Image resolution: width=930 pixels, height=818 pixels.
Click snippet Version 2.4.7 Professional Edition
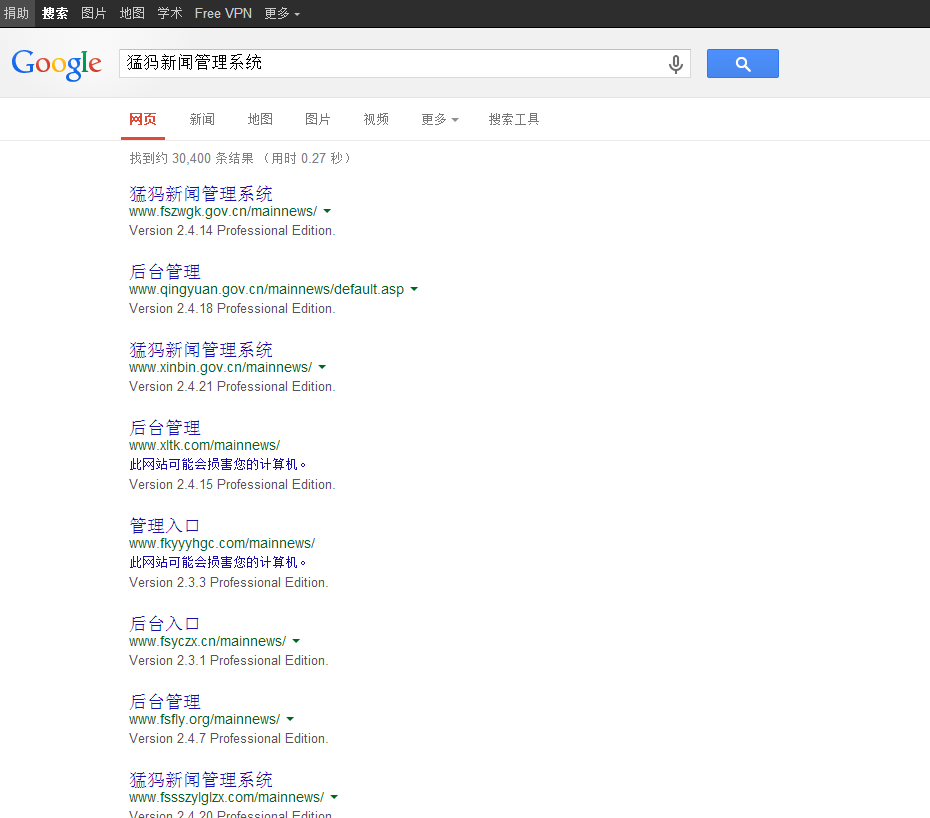click(x=228, y=739)
